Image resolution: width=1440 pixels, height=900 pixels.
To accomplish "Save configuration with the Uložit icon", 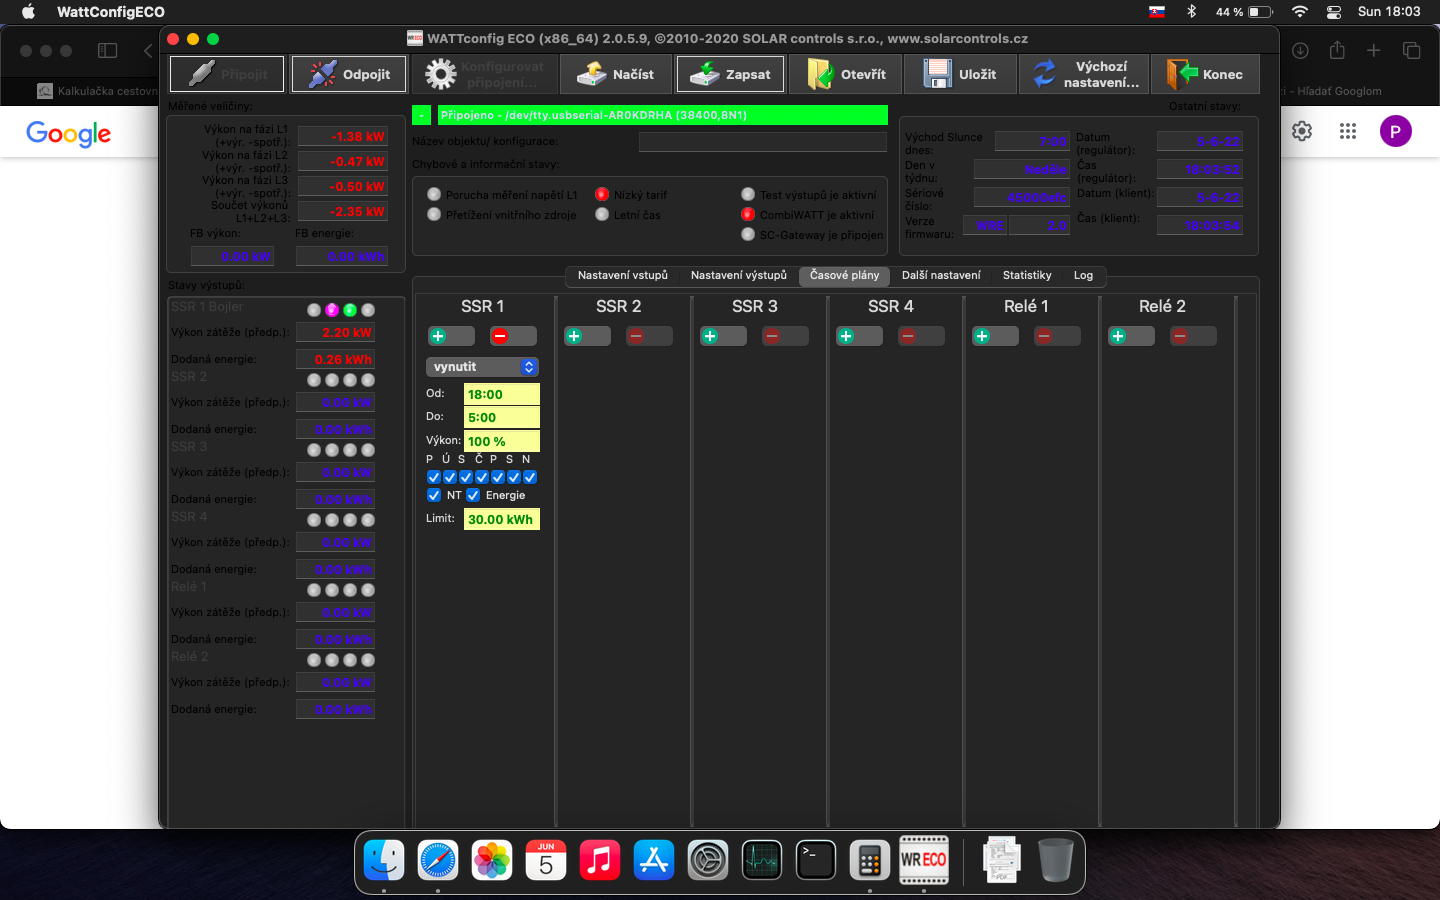I will tap(938, 74).
